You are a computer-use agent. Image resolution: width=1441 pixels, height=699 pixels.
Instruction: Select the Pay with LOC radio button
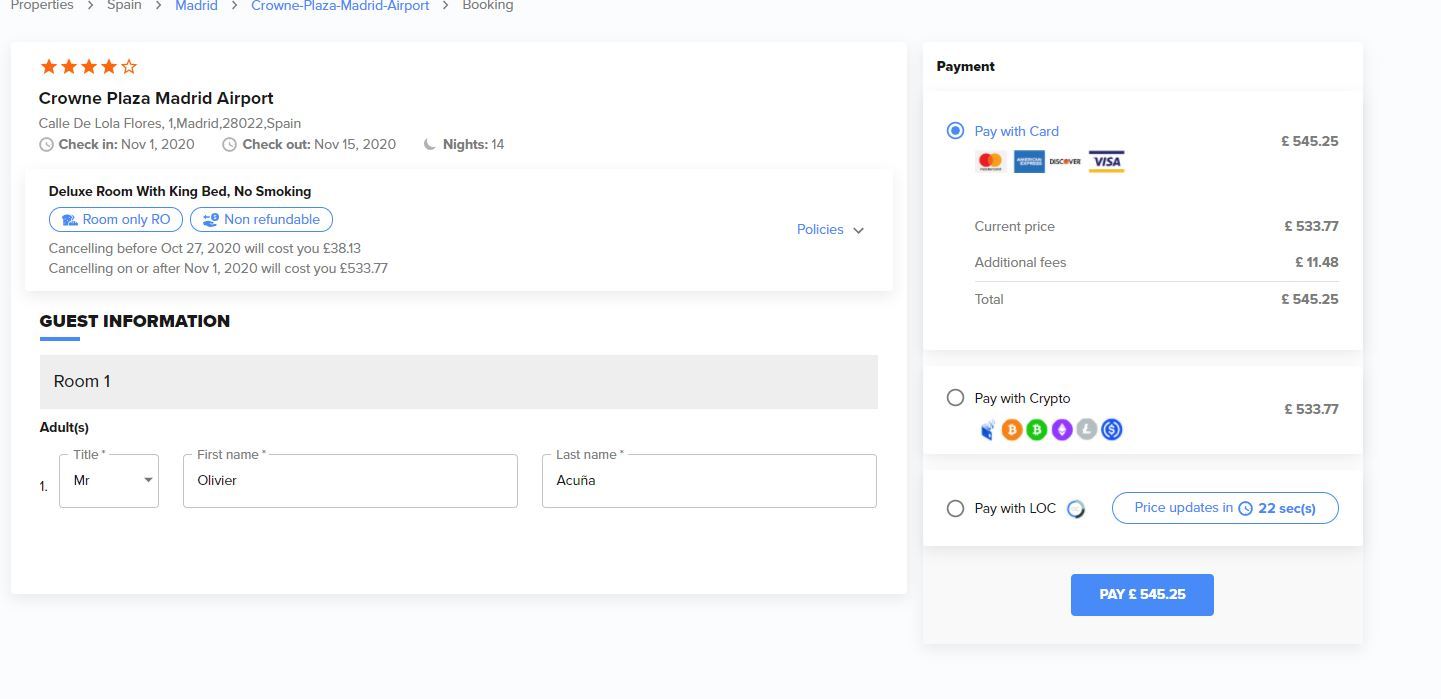[x=955, y=508]
